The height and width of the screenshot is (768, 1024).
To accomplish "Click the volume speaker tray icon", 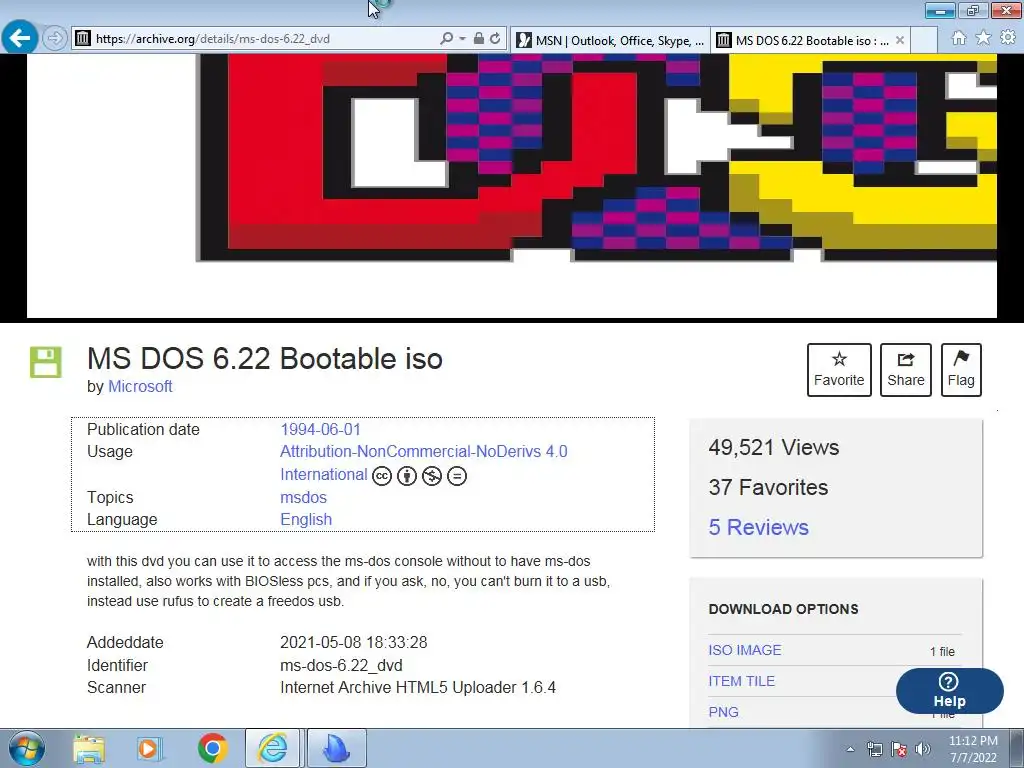I will [923, 749].
